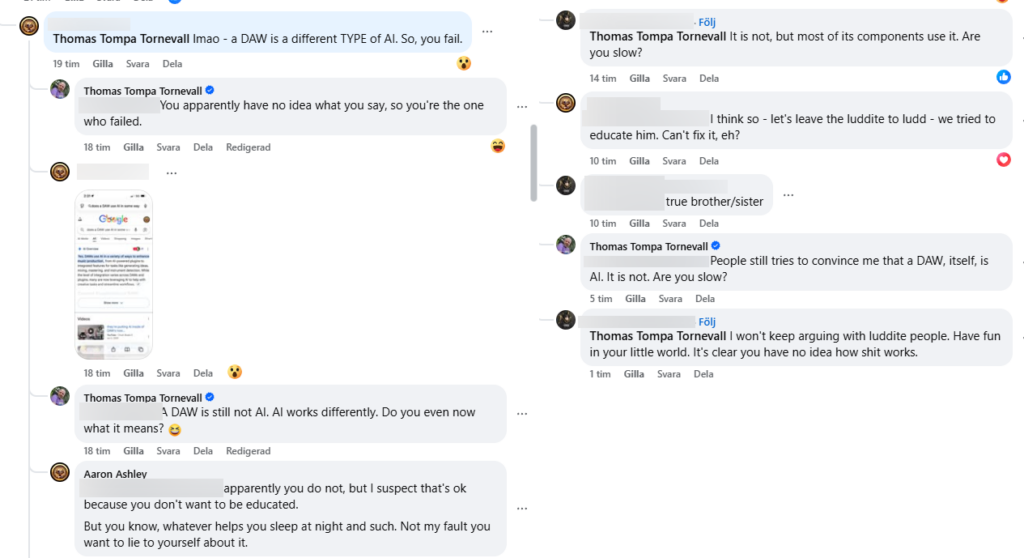Image resolution: width=1024 pixels, height=558 pixels.
Task: Click the Följ link on the last comment
Action: click(x=706, y=321)
